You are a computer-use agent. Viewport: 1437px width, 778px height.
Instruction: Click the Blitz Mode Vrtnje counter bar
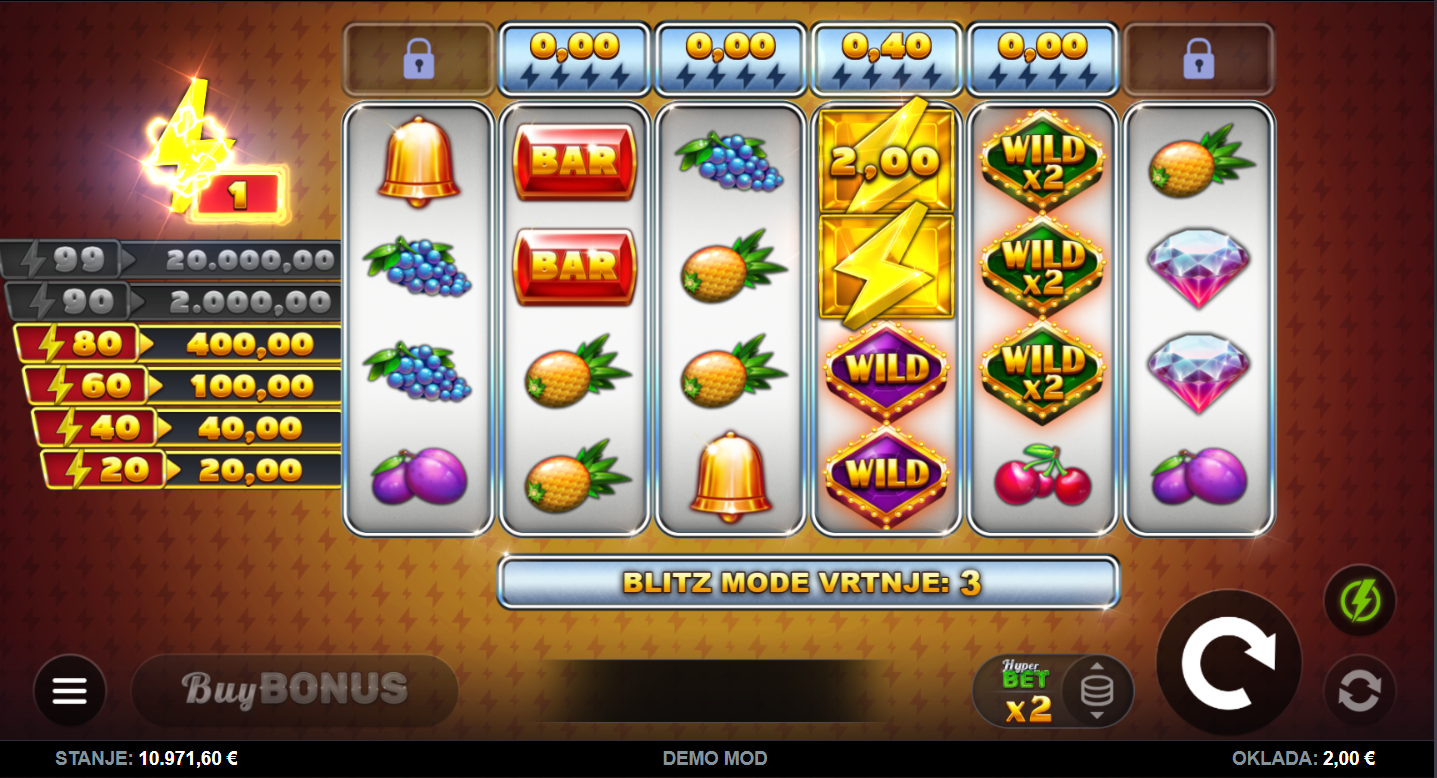809,583
